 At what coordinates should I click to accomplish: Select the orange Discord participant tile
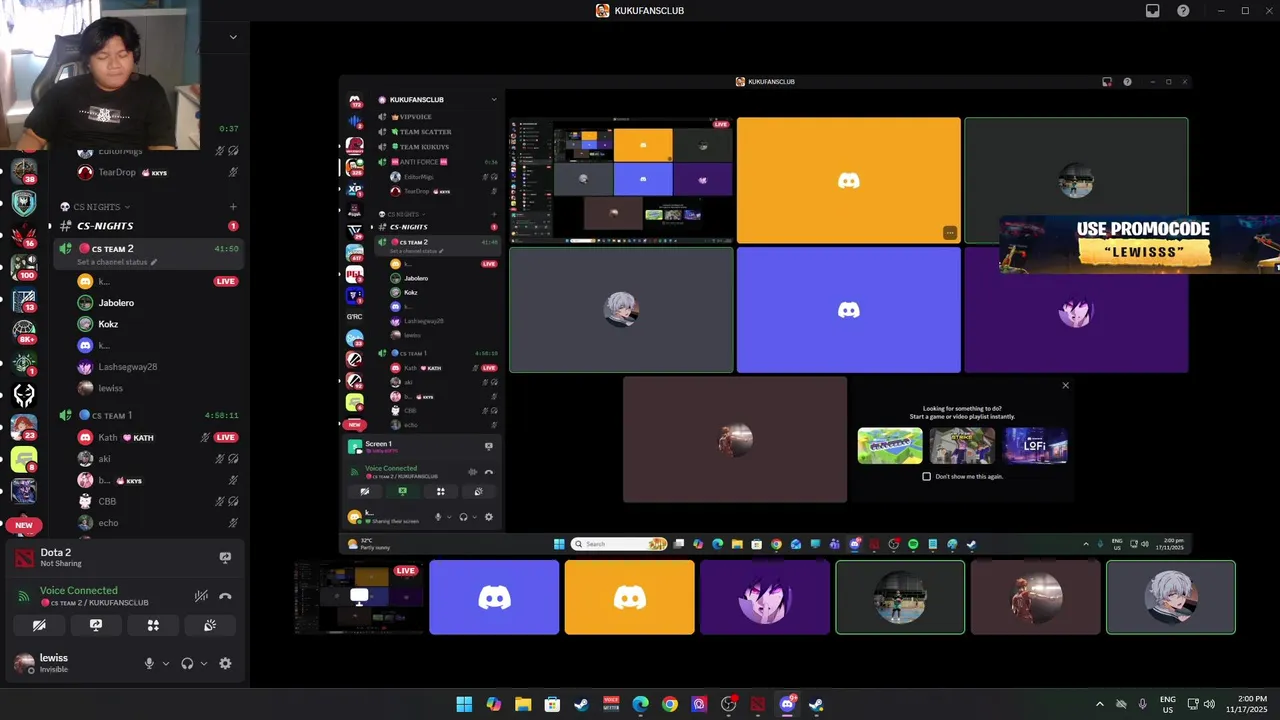pyautogui.click(x=629, y=598)
